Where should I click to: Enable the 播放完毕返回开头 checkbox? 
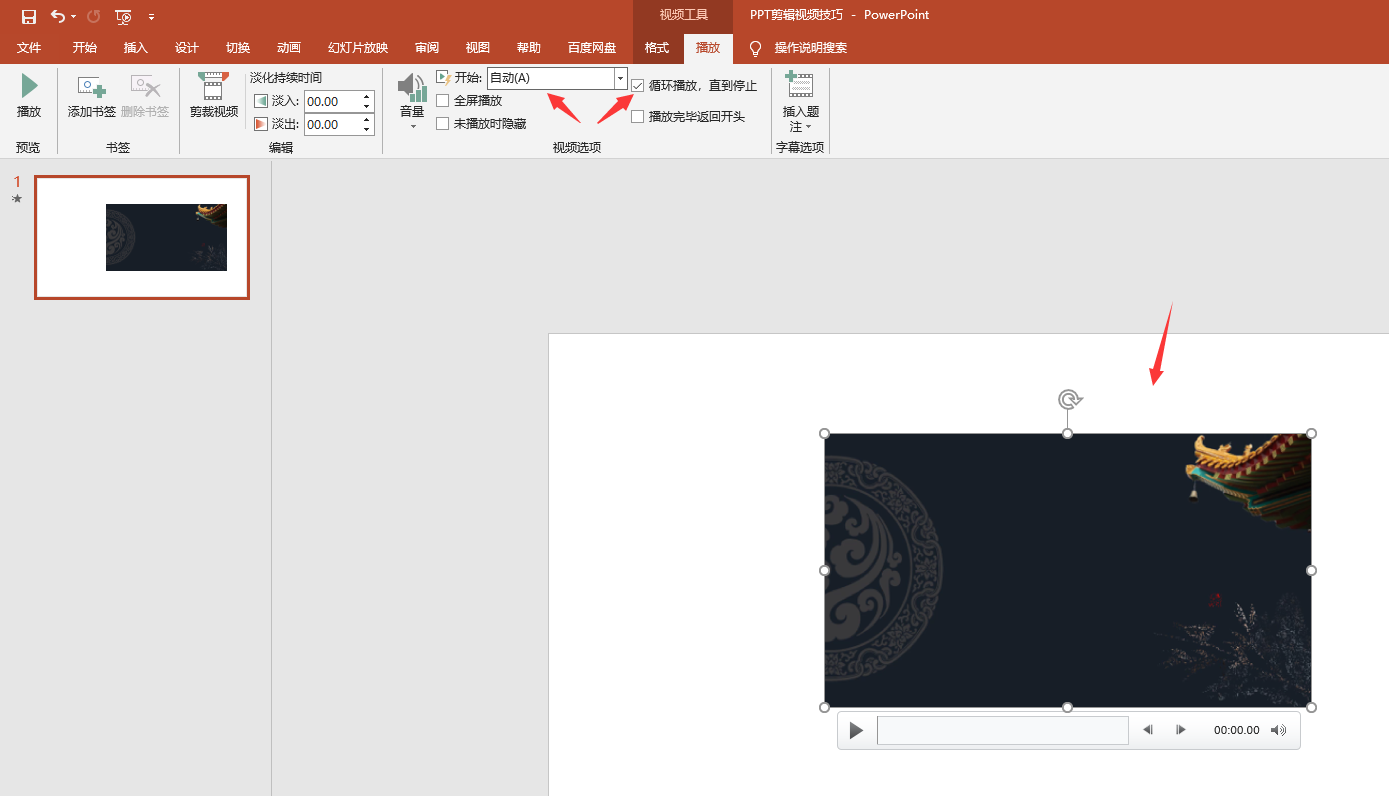click(638, 117)
